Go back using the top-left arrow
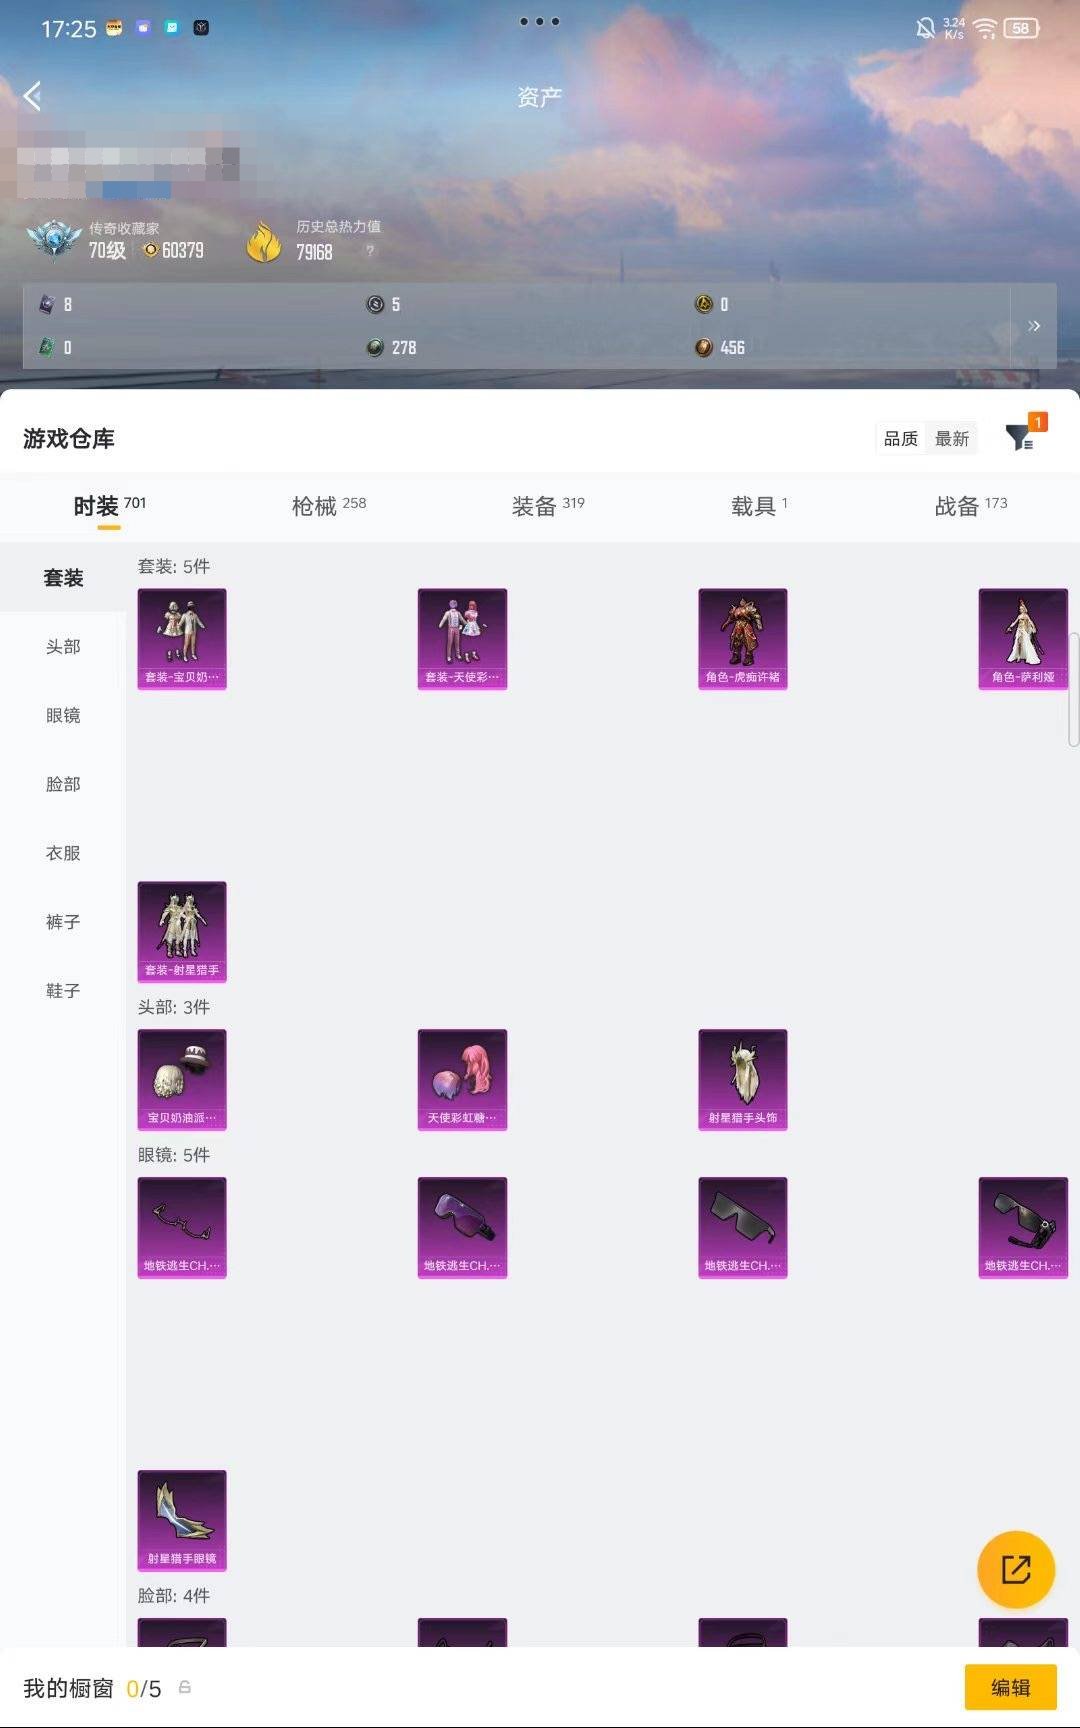This screenshot has height=1728, width=1080. 33,96
